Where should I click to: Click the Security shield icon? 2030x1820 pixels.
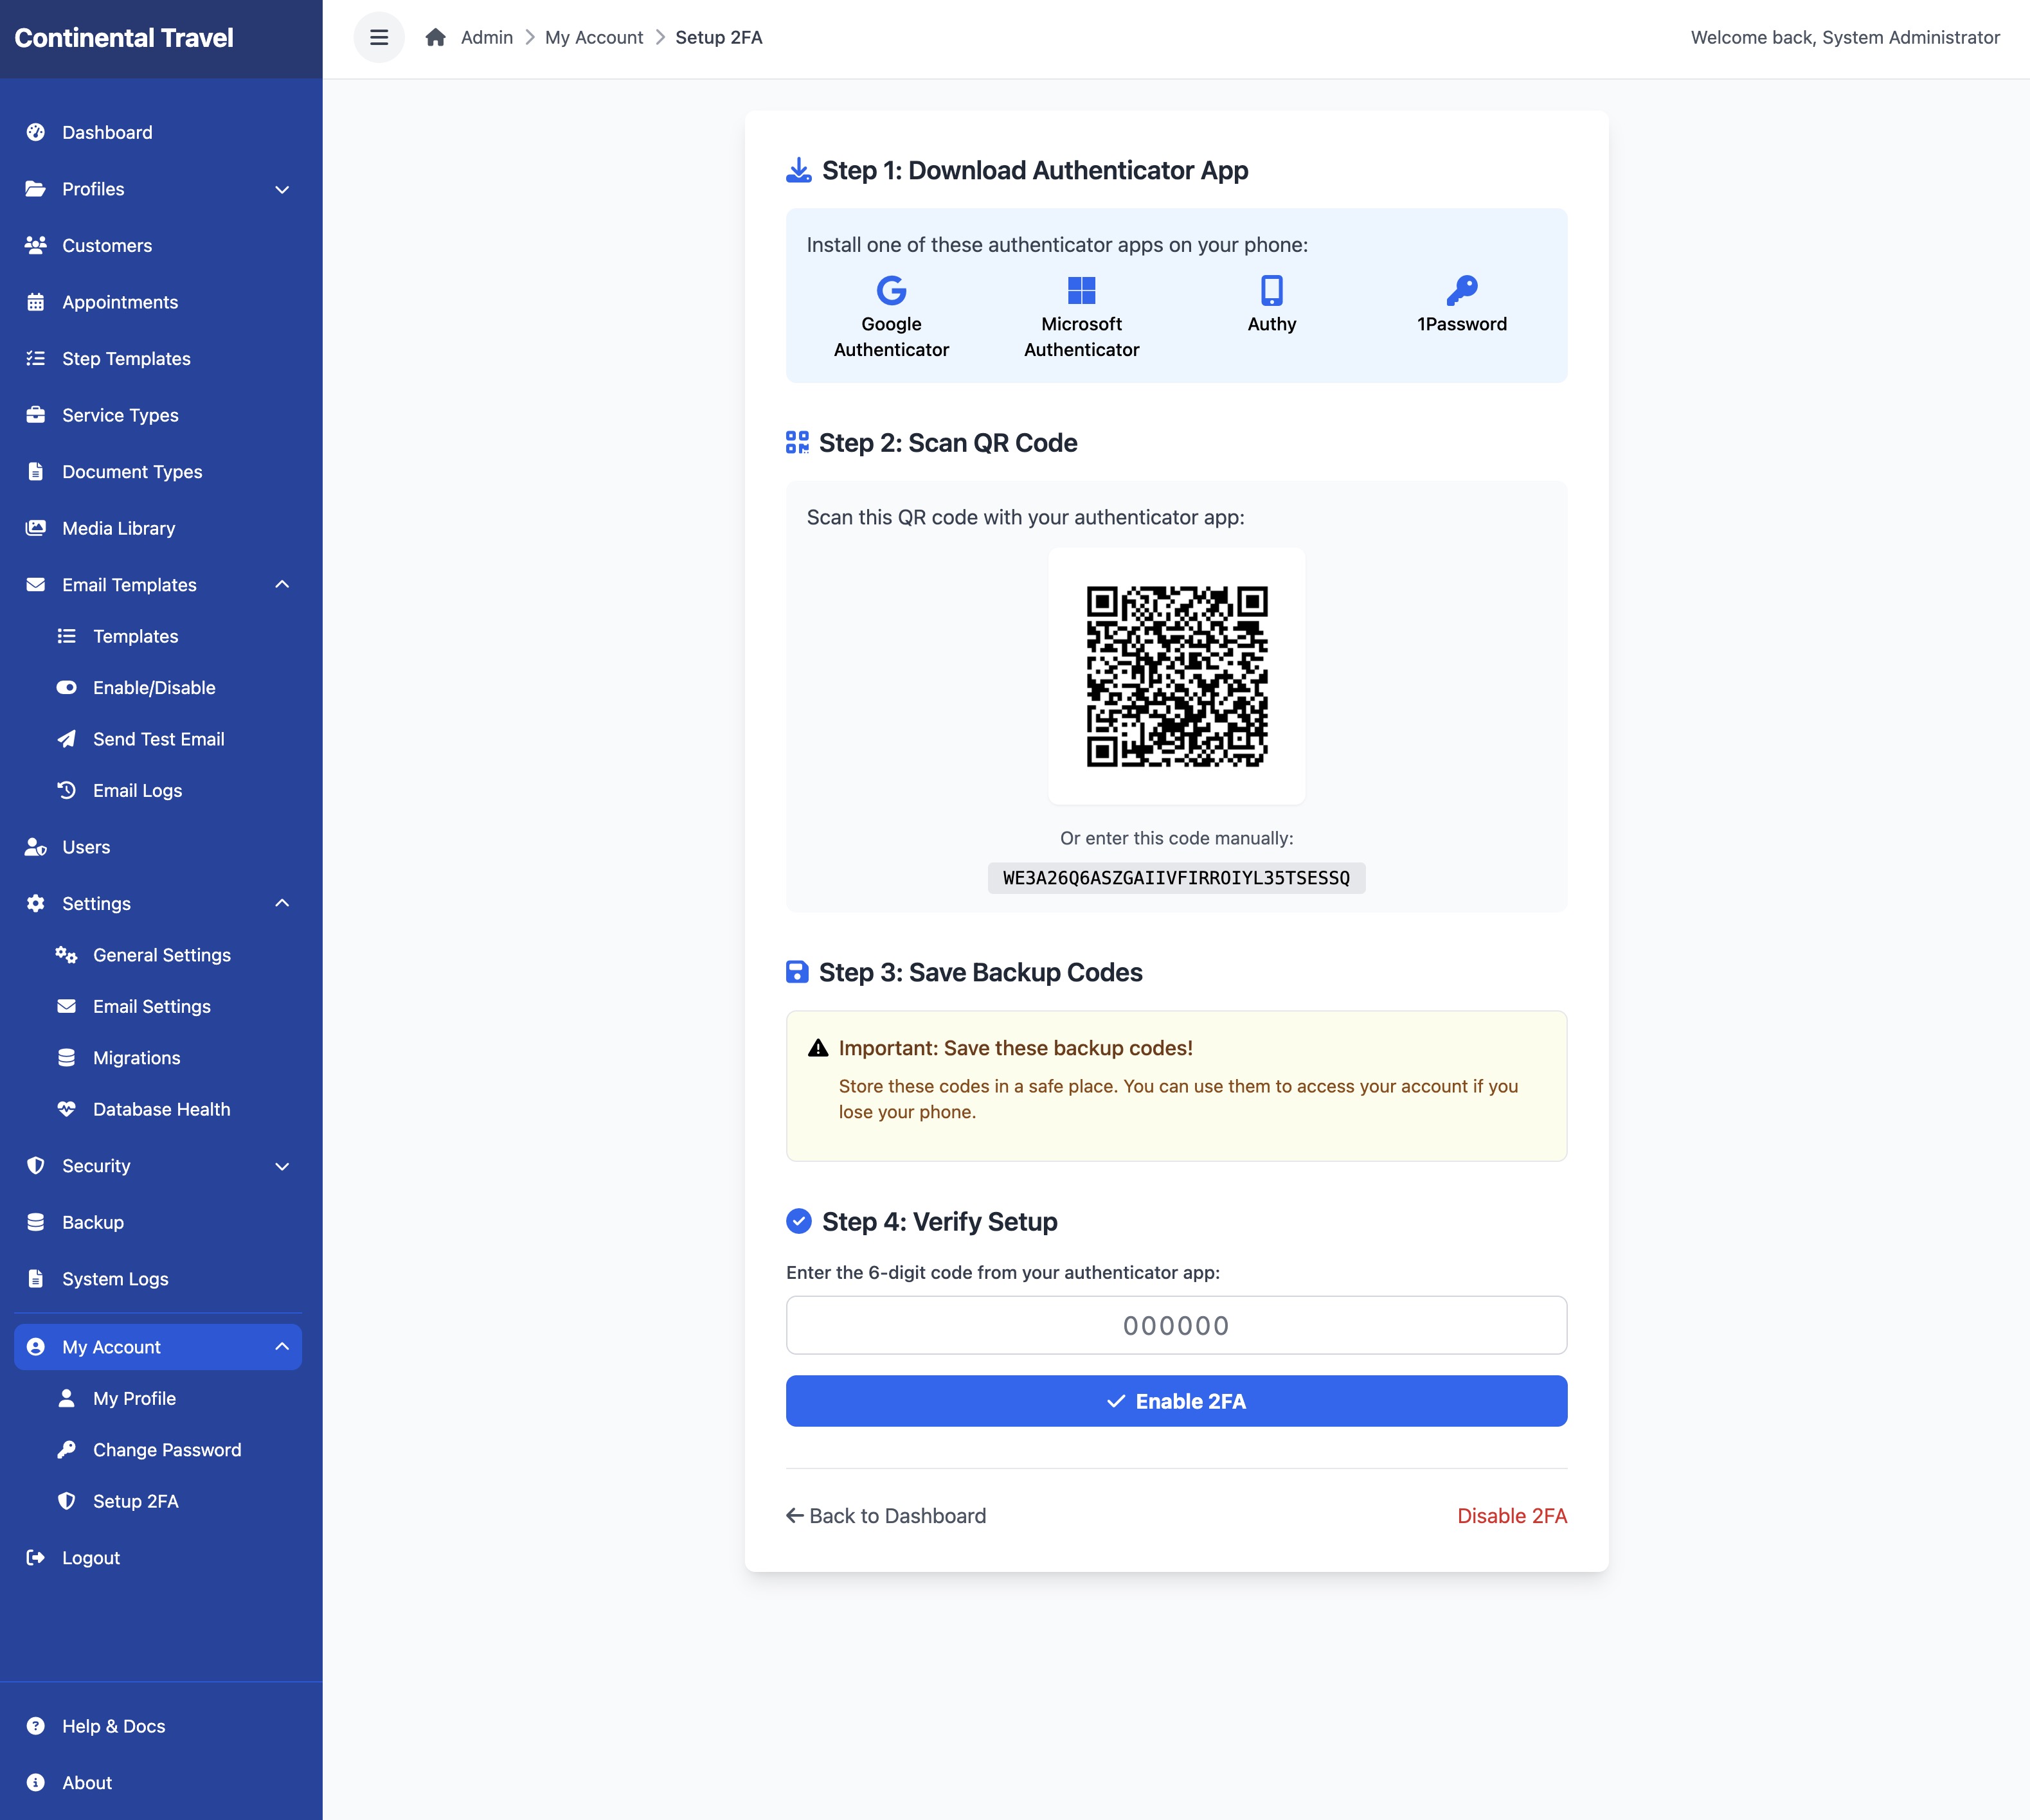click(36, 1166)
